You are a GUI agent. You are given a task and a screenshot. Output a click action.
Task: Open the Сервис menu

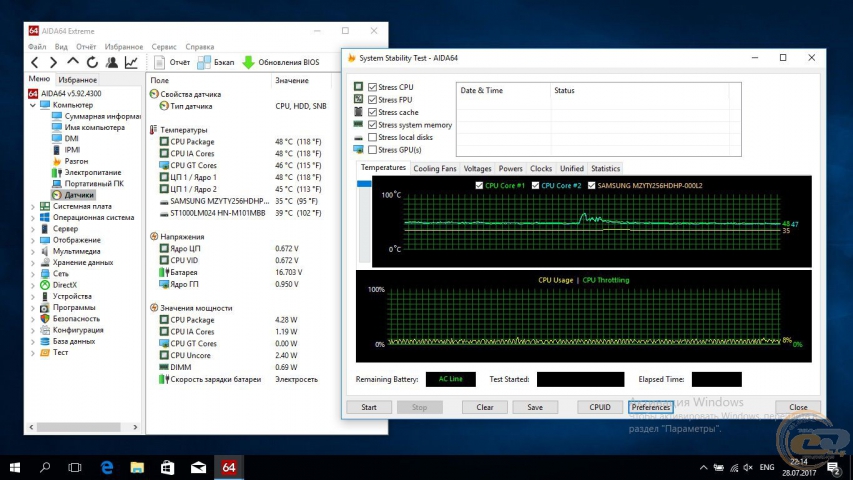click(x=164, y=47)
